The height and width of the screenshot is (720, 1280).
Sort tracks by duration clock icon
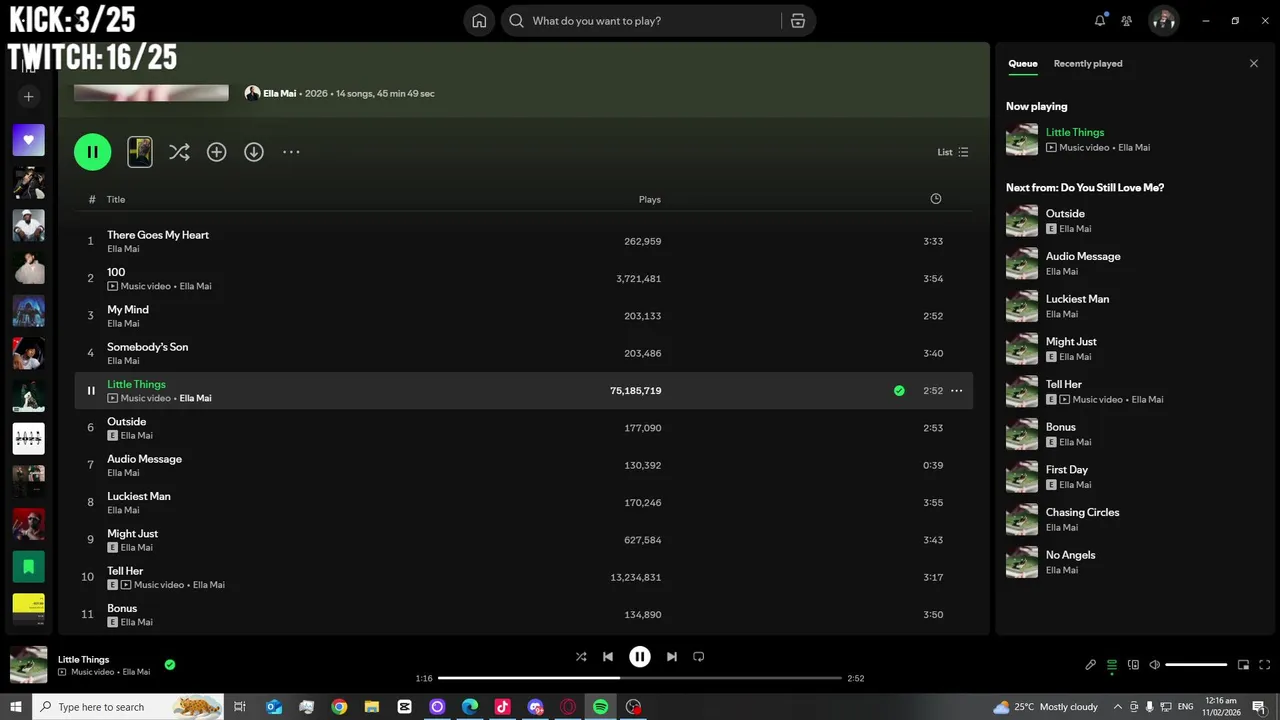[936, 199]
